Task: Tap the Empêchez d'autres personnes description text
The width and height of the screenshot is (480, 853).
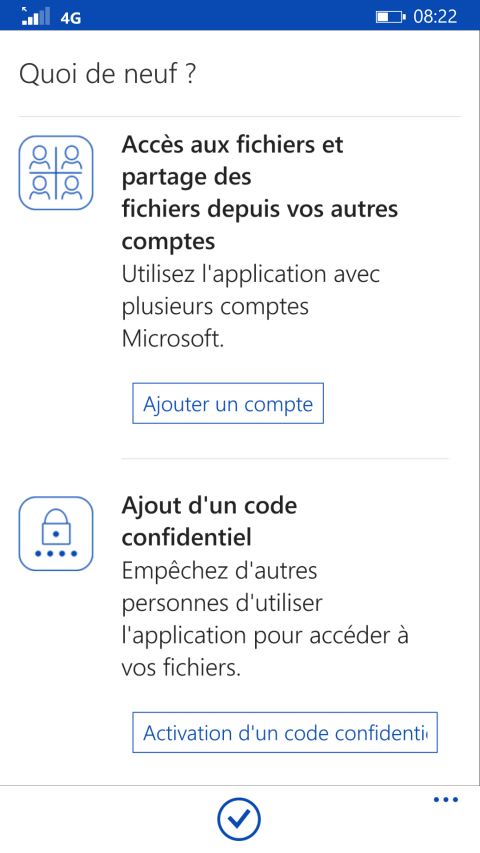Action: [264, 619]
